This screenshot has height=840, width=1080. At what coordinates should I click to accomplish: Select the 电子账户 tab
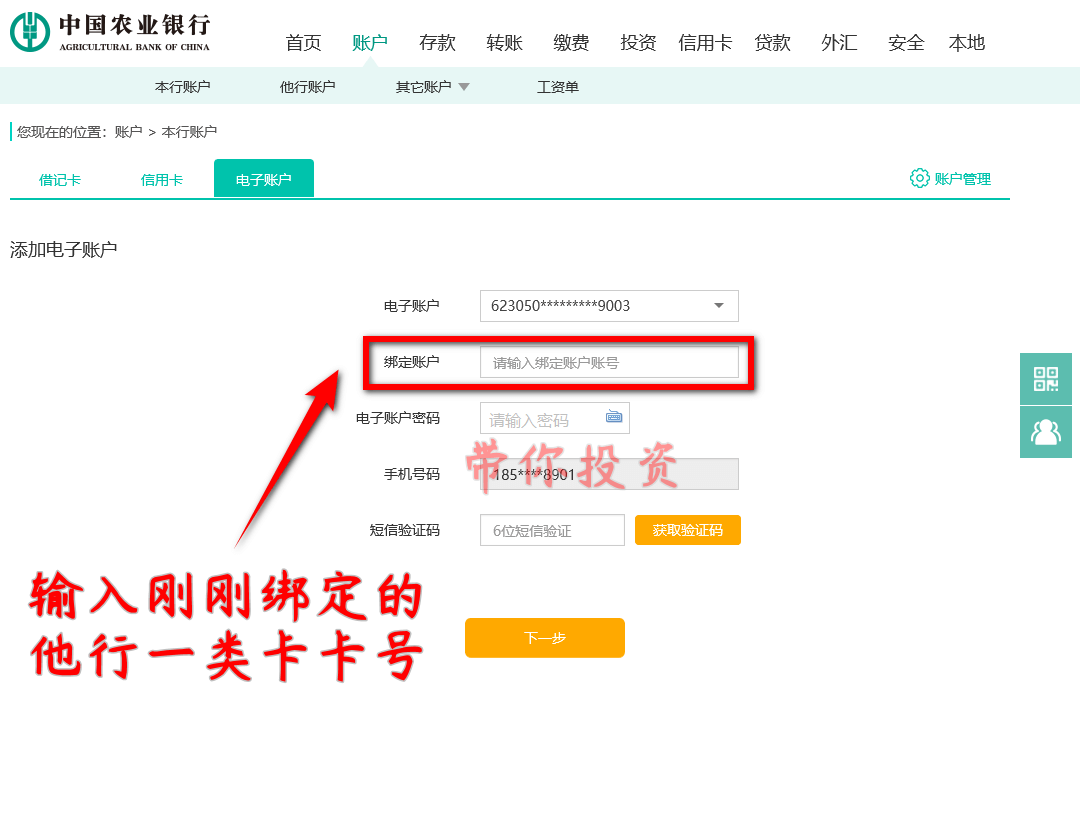(x=264, y=178)
